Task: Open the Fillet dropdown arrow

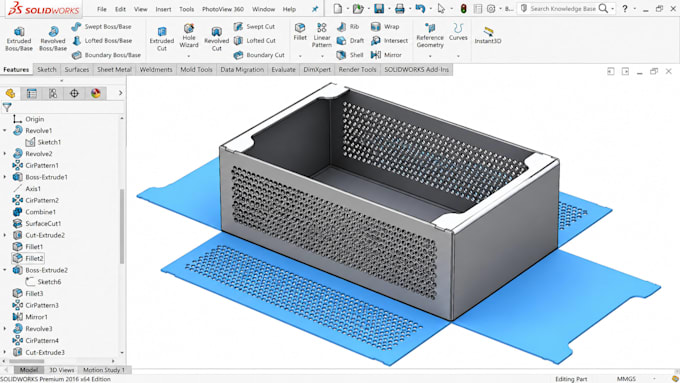Action: pos(300,56)
